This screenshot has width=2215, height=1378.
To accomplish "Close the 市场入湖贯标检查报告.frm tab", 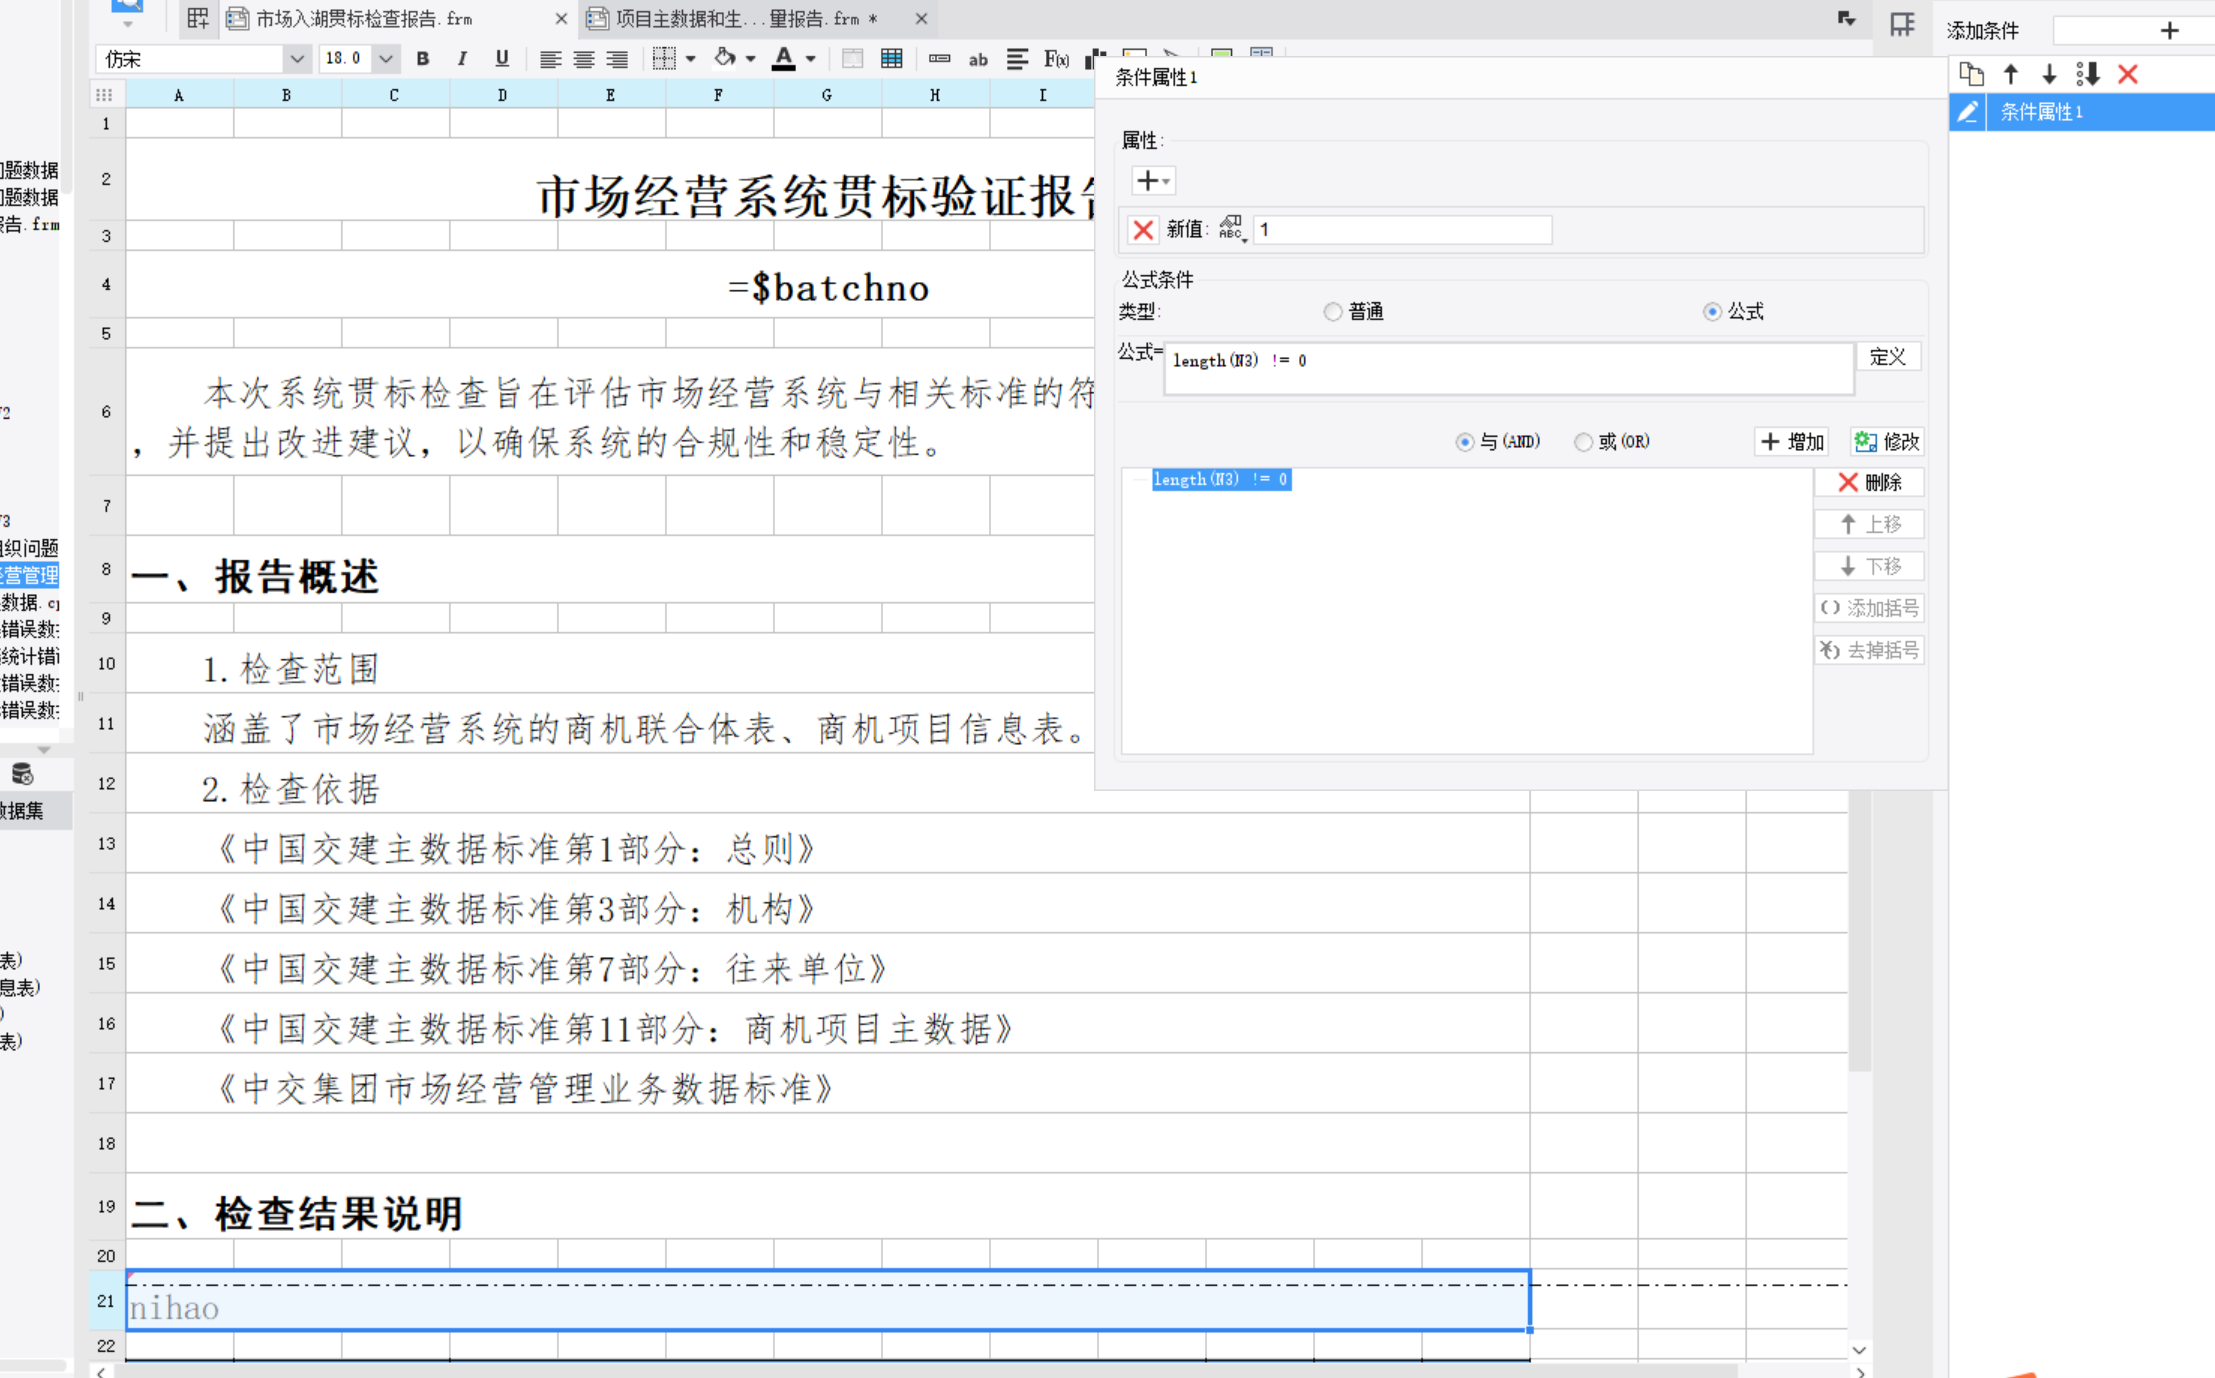I will pyautogui.click(x=561, y=19).
